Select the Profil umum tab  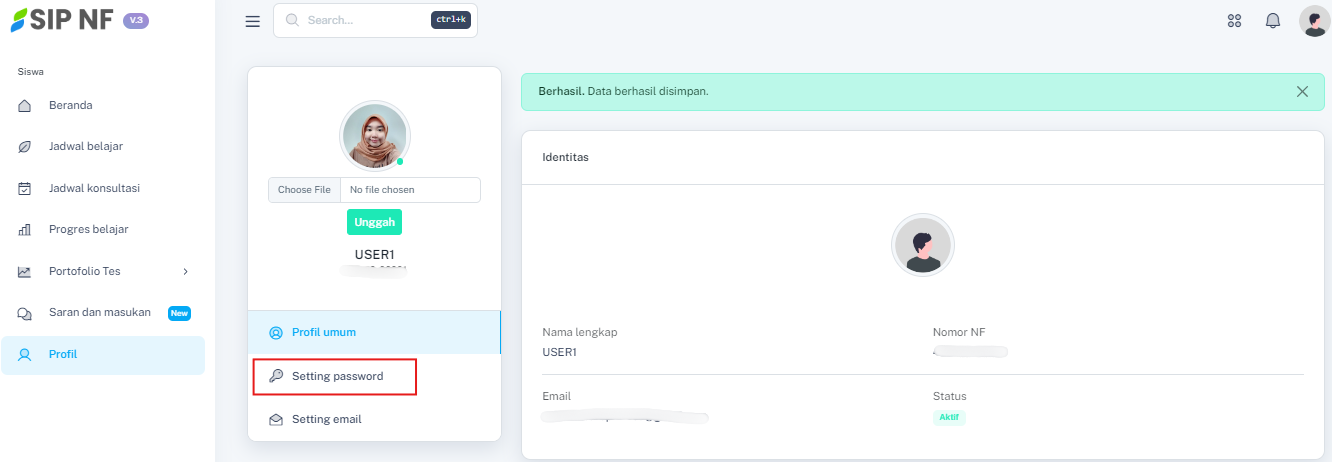click(323, 332)
